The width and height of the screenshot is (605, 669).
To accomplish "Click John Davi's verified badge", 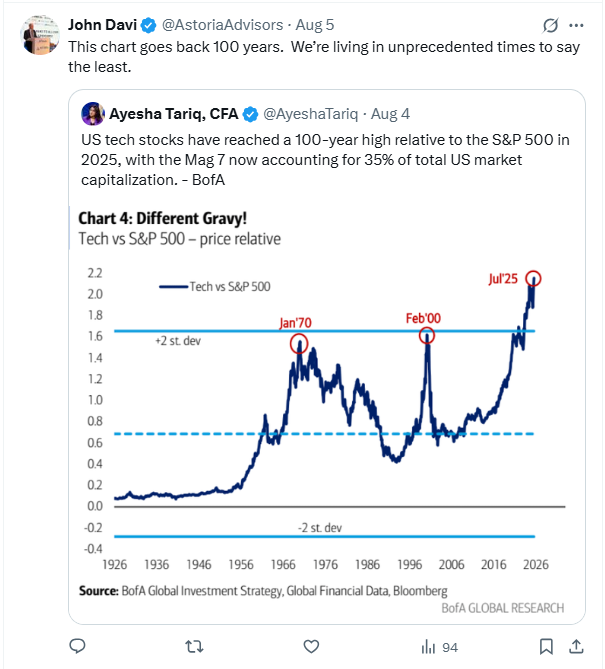I will 148,26.
